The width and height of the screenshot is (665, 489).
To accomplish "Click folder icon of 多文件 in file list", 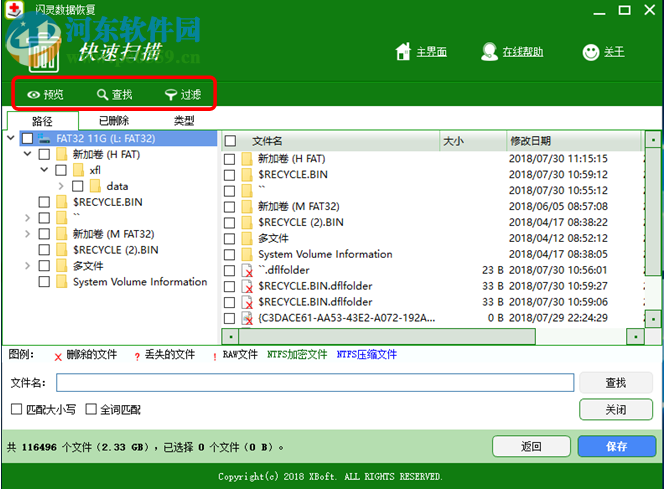I will coord(247,238).
